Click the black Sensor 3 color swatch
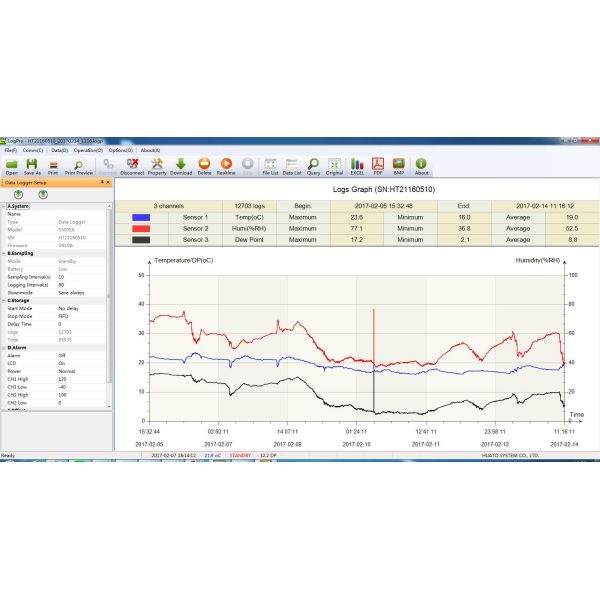 [141, 240]
